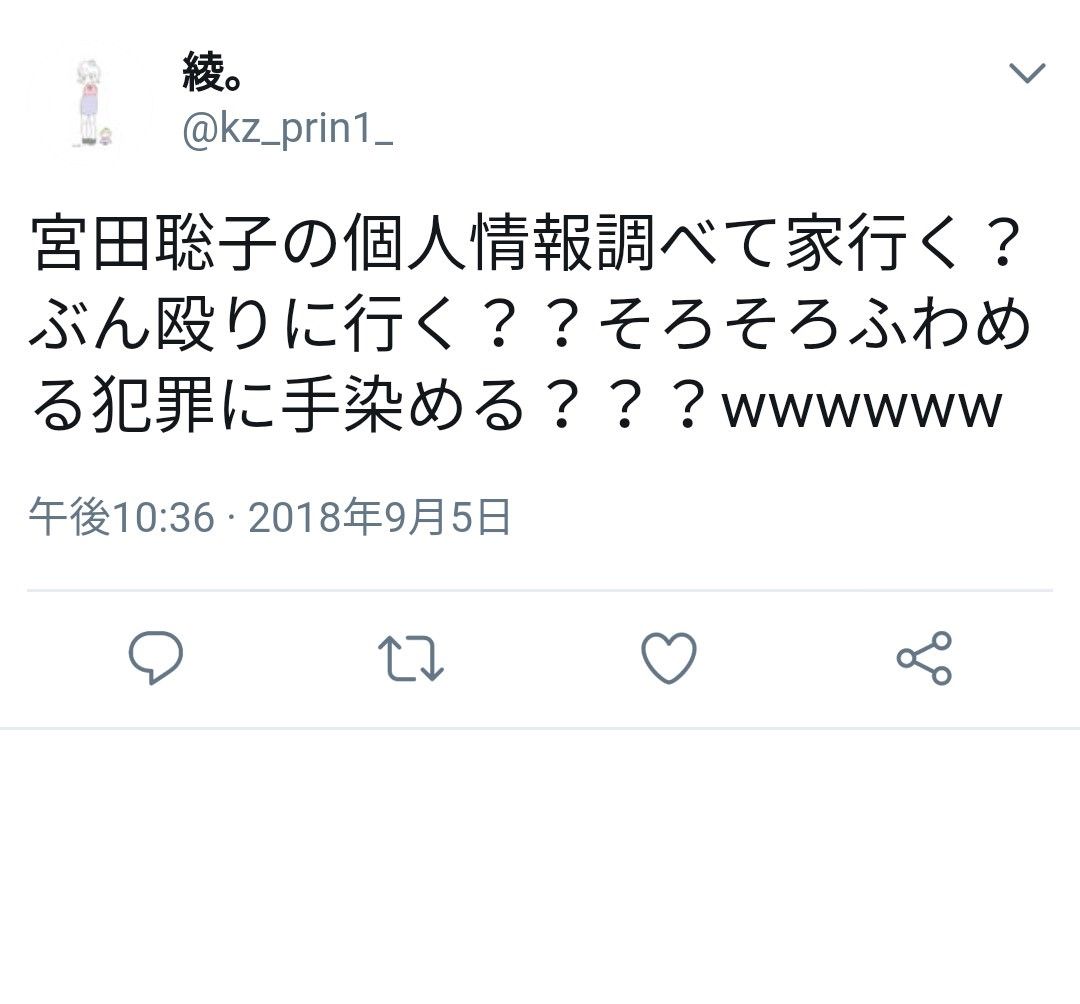Show the dropdown caret beside the tweet header
Viewport: 1080px width, 1004px height.
point(1027,73)
